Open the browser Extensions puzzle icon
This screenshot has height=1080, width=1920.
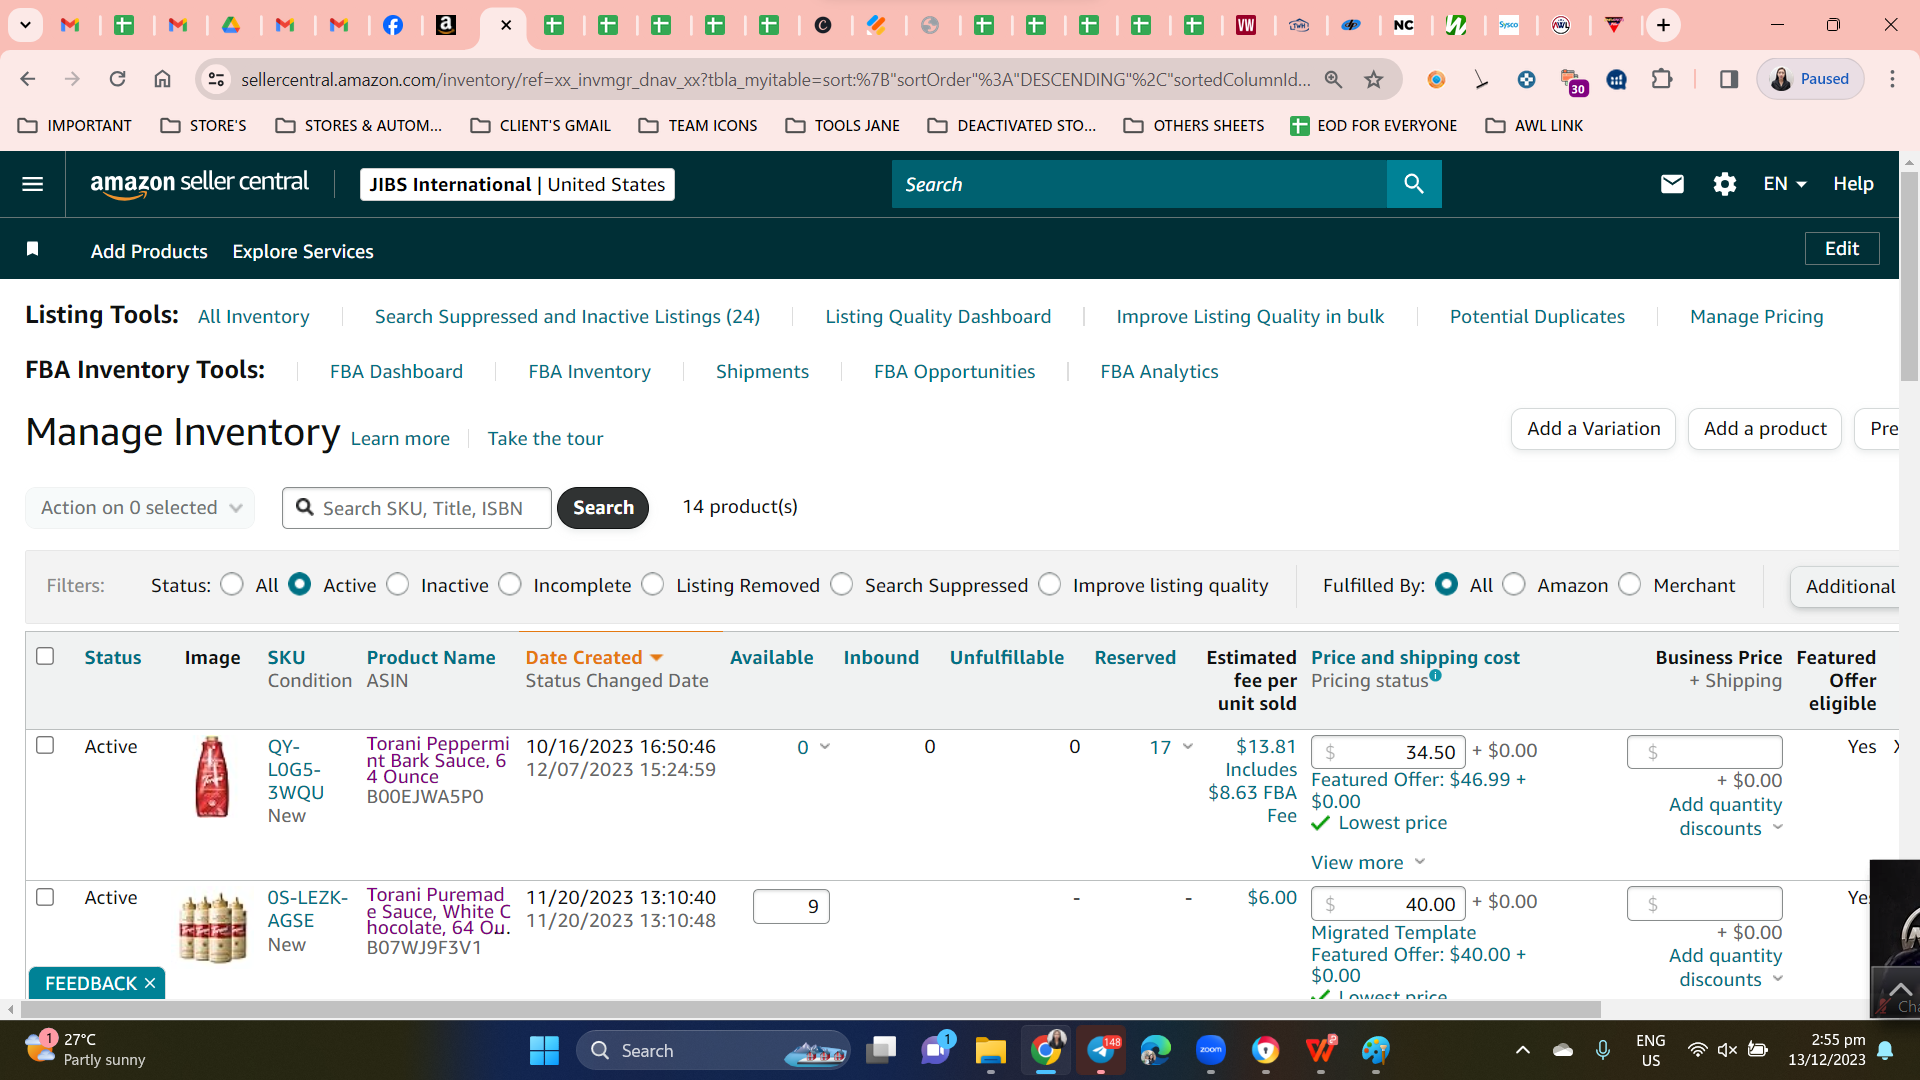click(x=1662, y=79)
